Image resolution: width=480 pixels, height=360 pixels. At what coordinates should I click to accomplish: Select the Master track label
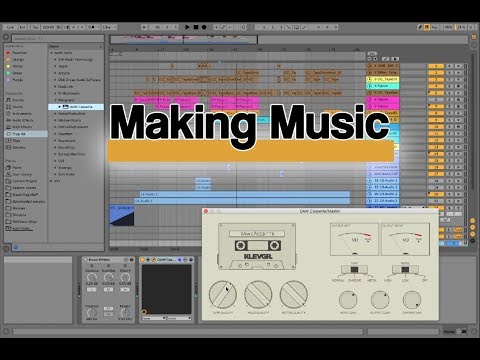450,332
